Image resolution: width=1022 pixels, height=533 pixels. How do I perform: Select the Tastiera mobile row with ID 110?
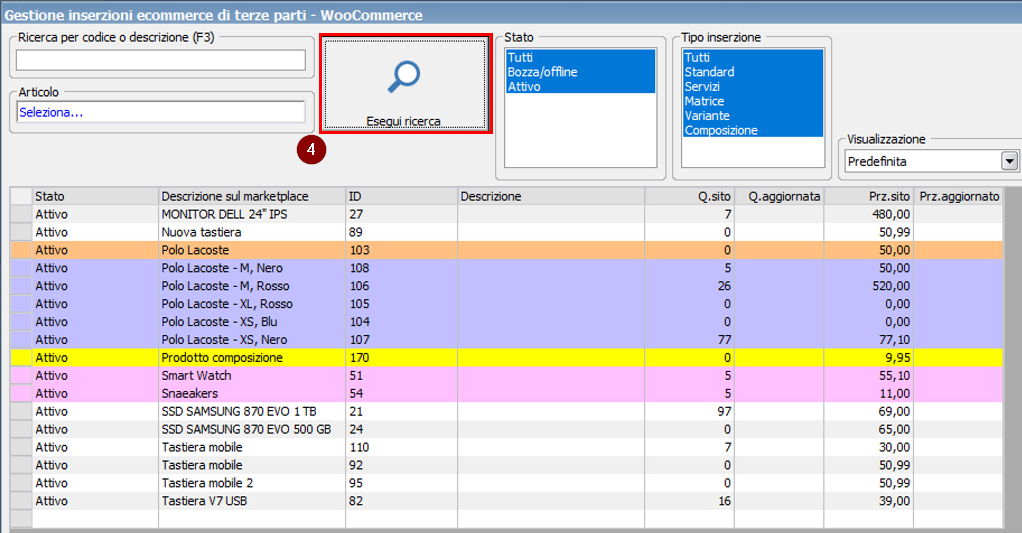506,447
